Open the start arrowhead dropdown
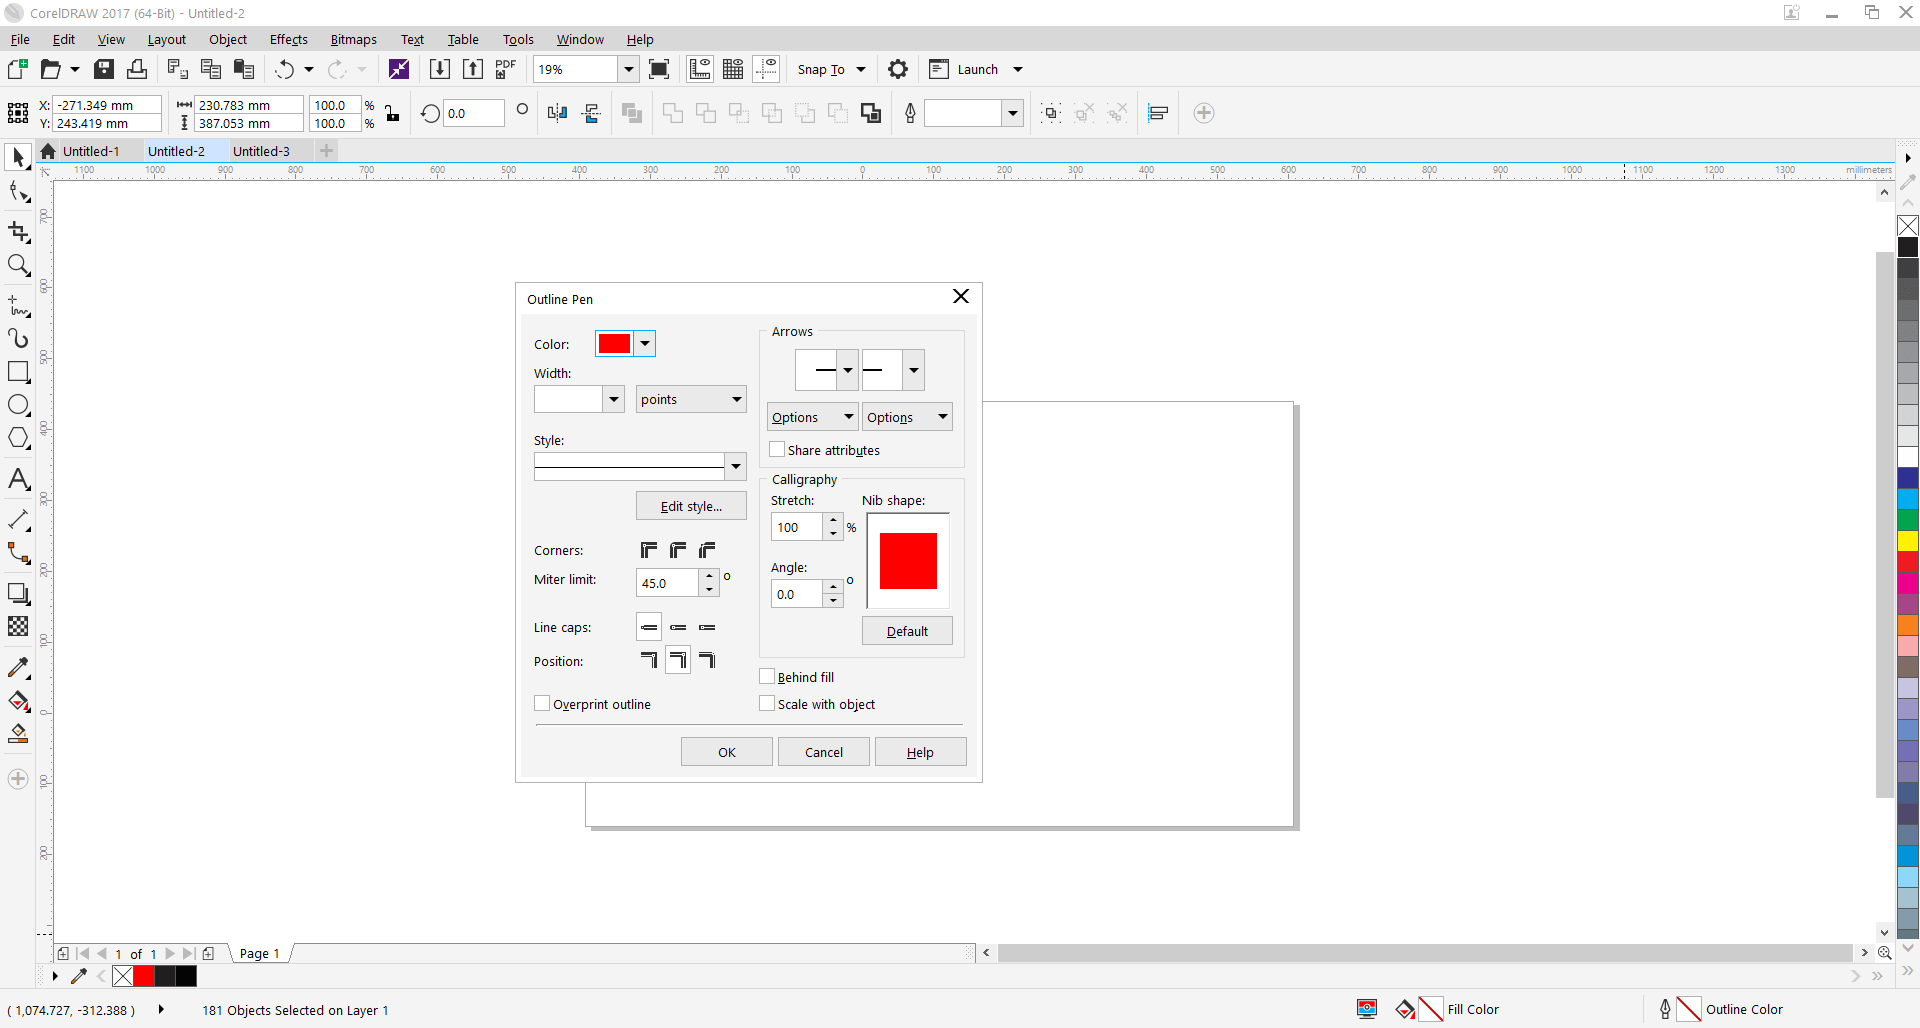The image size is (1920, 1028). (848, 370)
